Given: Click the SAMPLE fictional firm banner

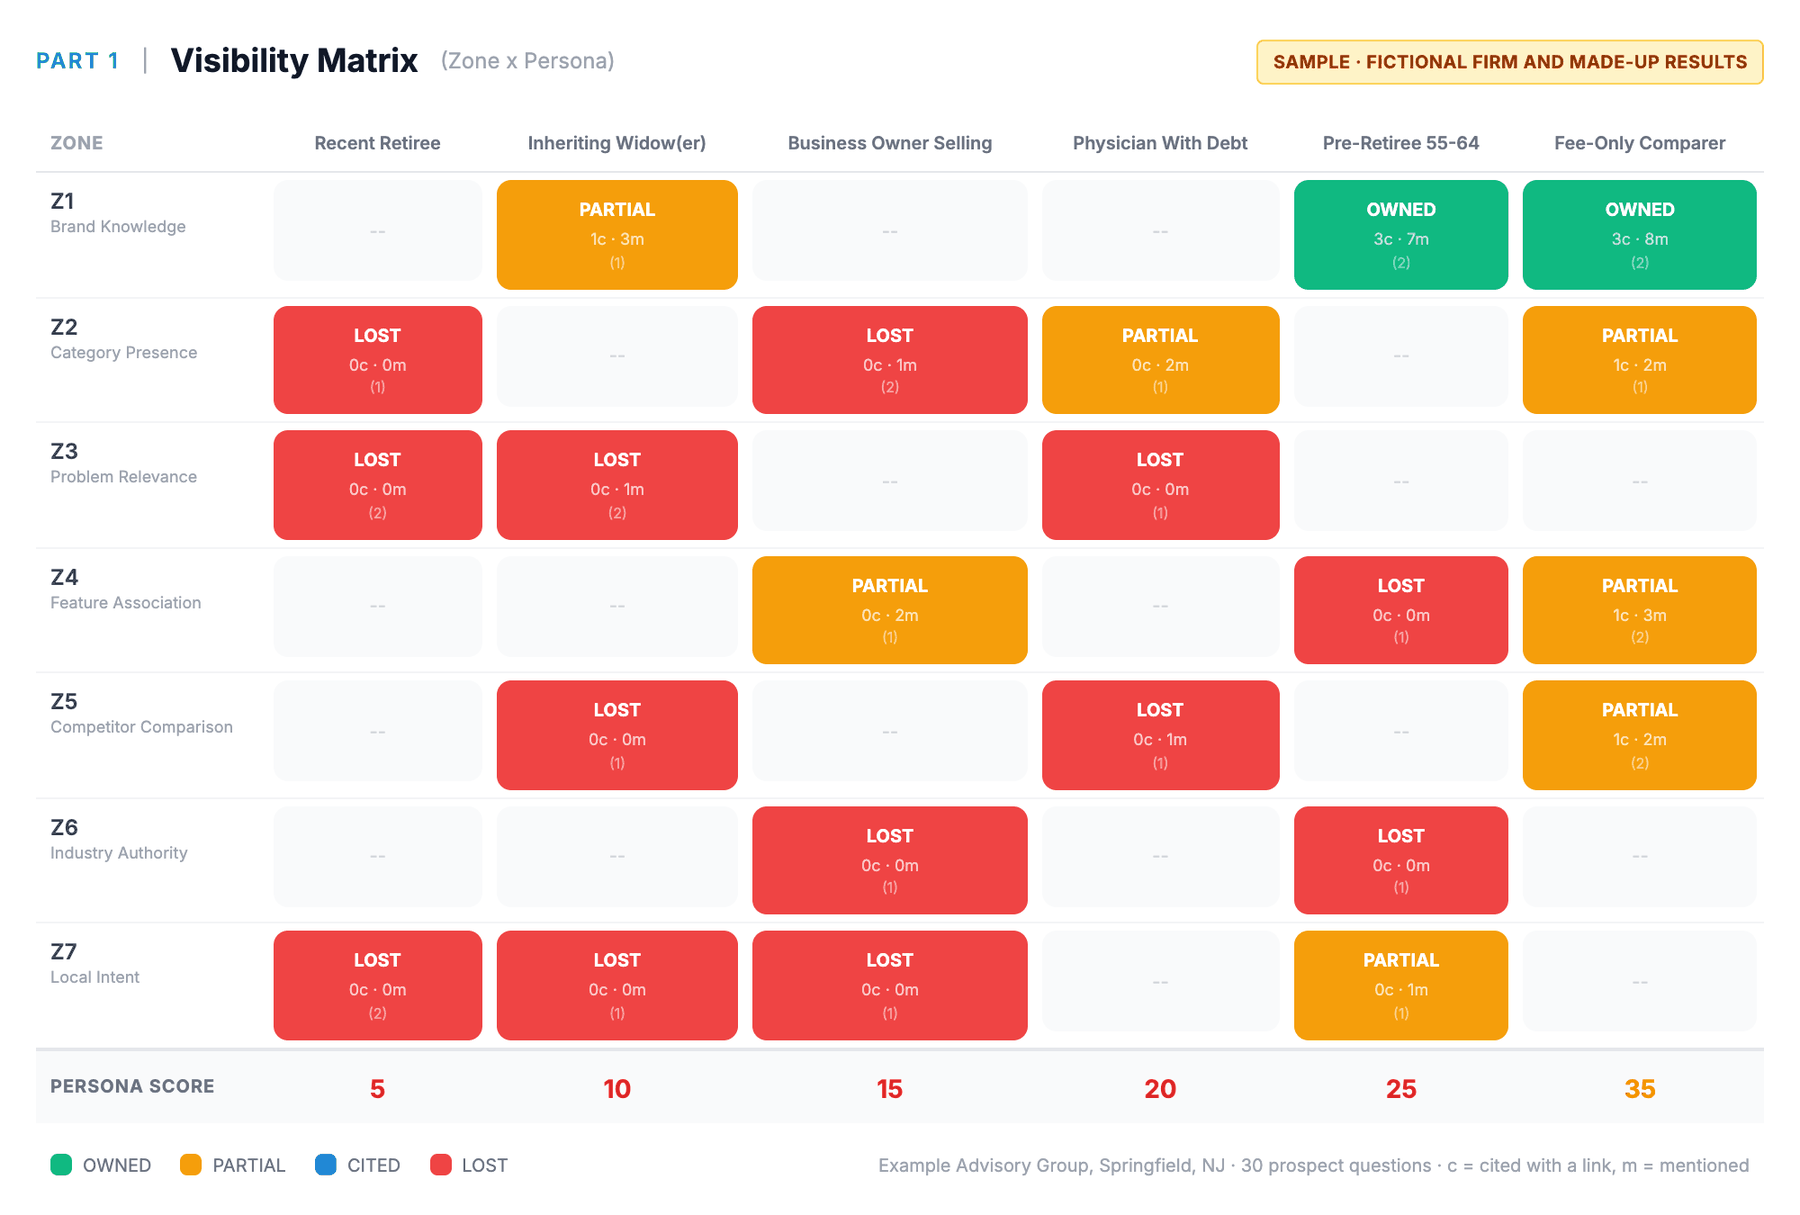Looking at the screenshot, I should click(1510, 62).
